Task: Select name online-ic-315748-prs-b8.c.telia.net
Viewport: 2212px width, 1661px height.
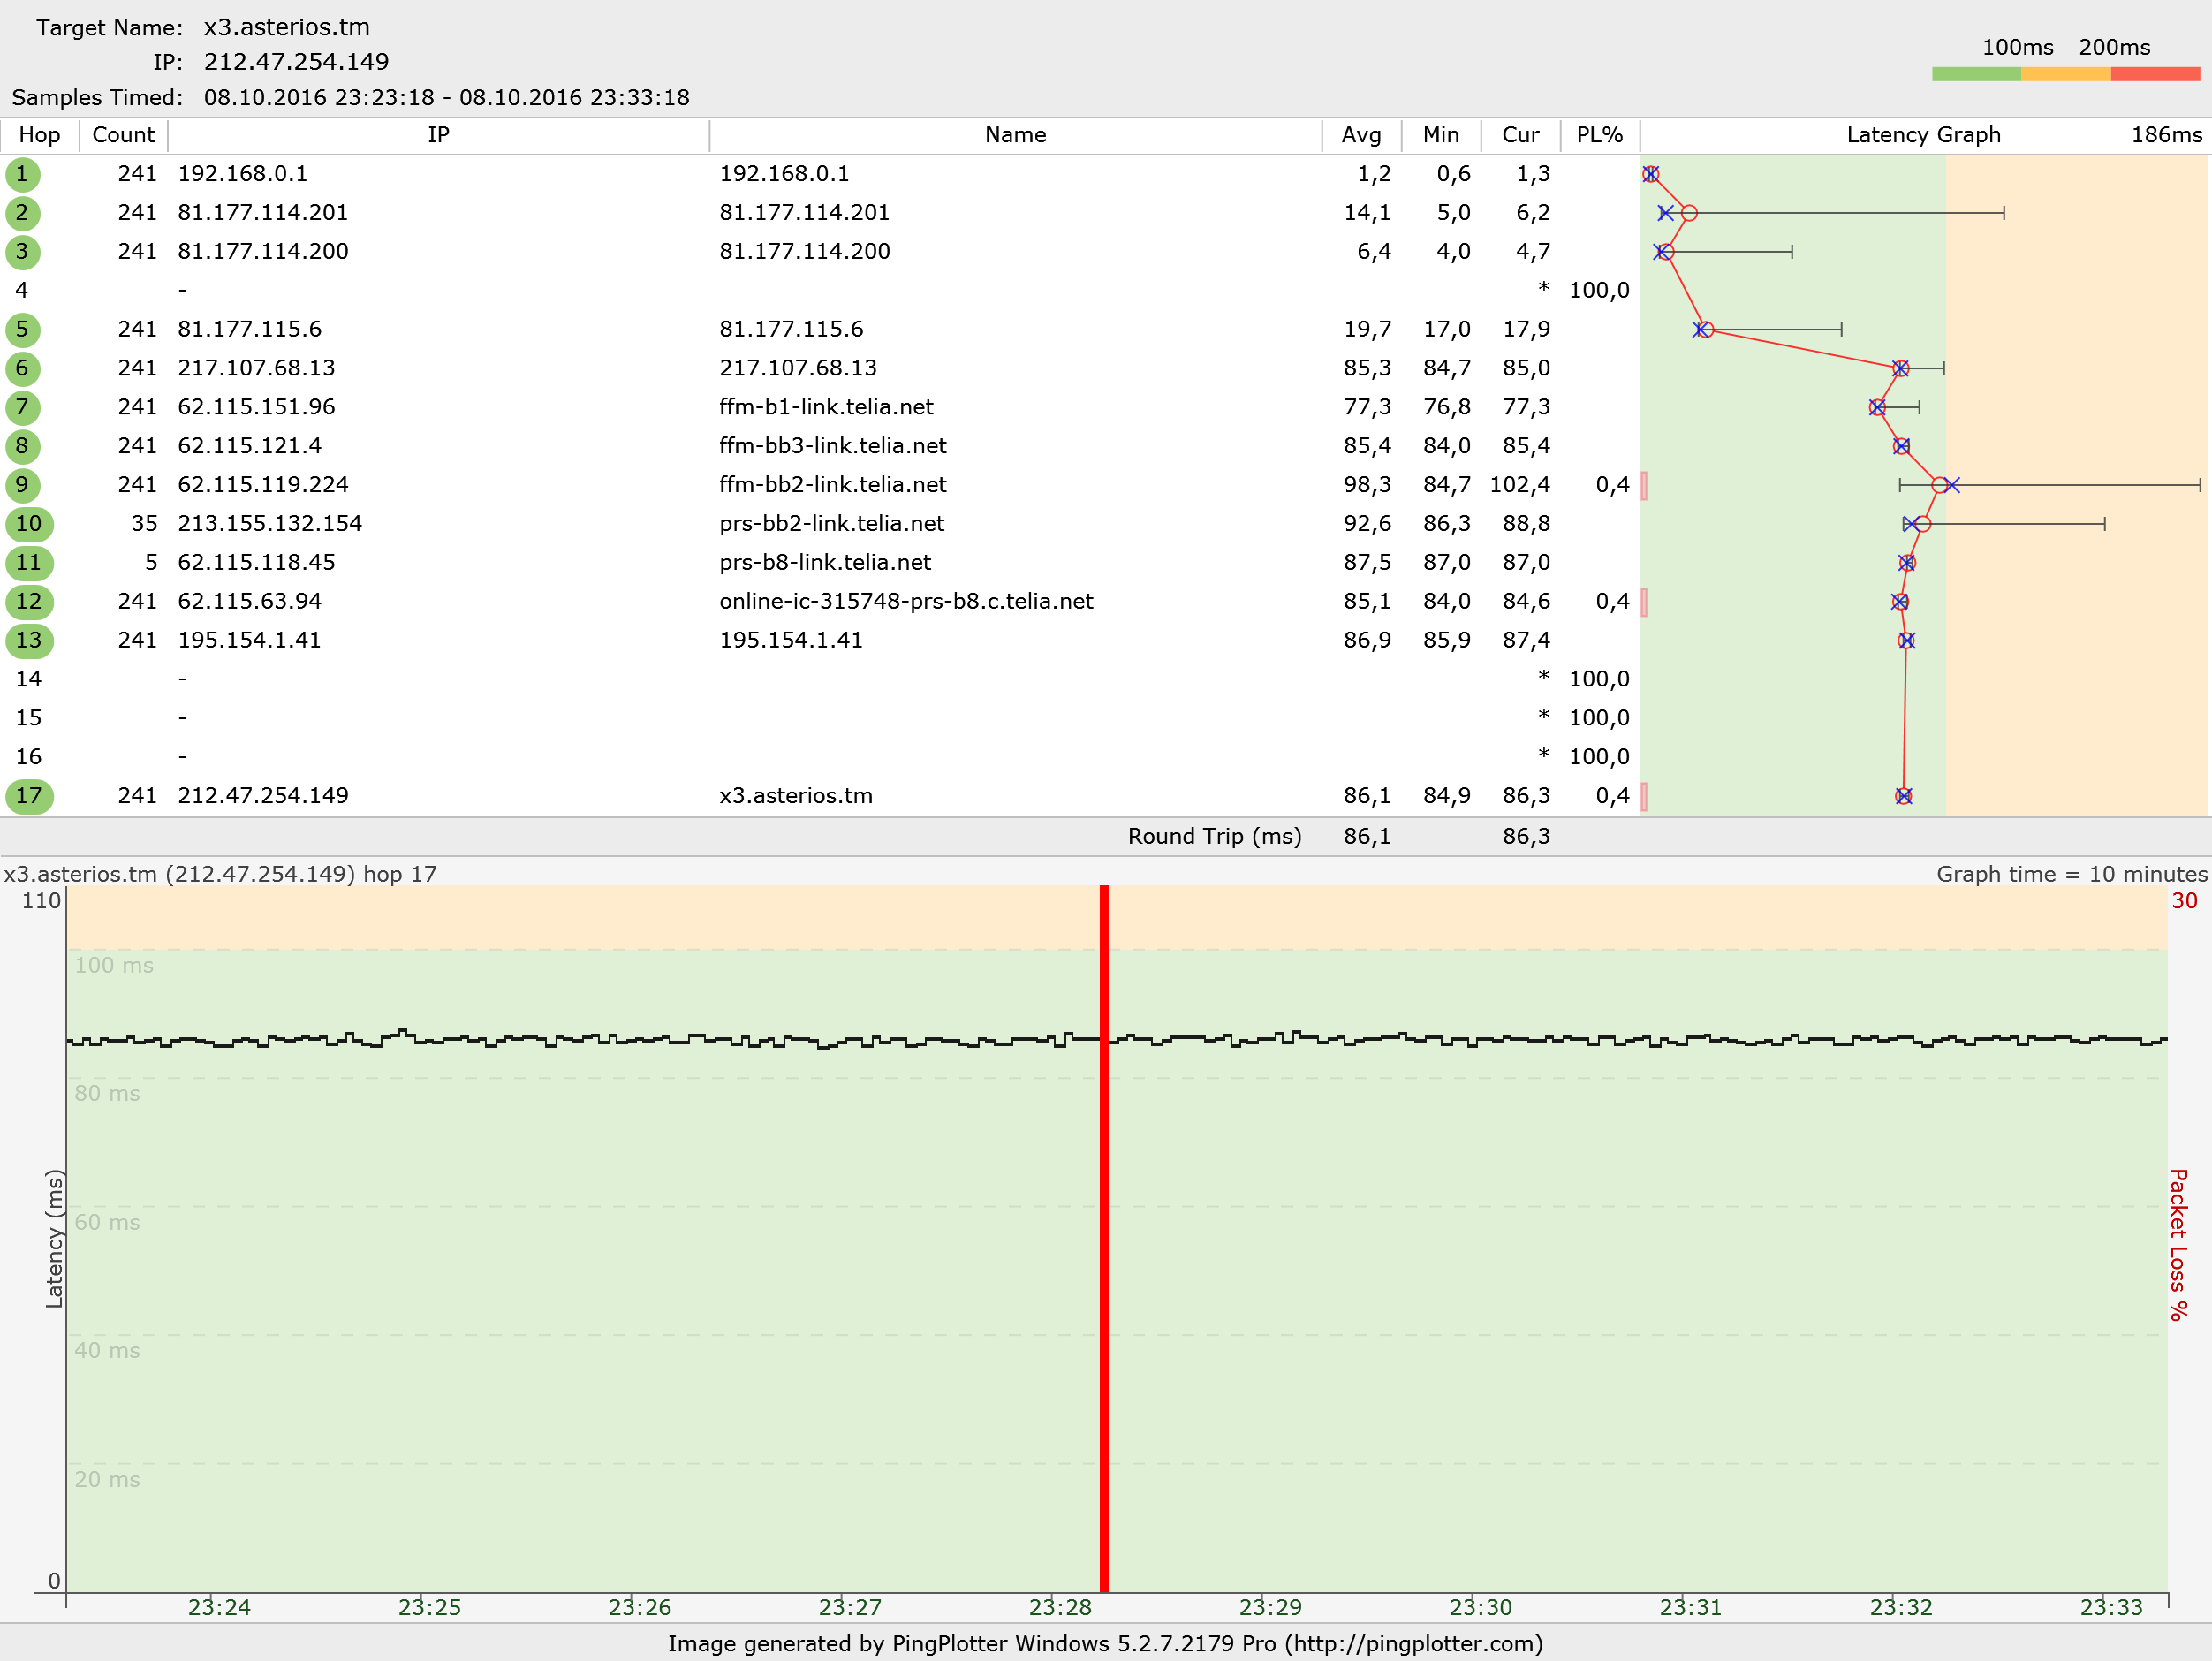Action: (906, 602)
